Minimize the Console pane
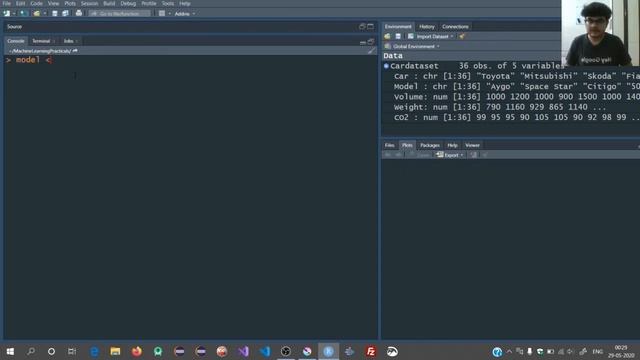Viewport: 640px width, 360px height. coord(362,42)
